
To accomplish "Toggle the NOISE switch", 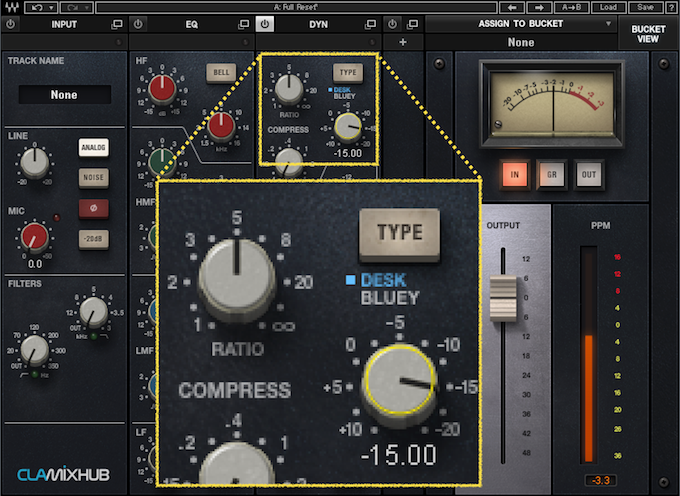I will coord(93,177).
